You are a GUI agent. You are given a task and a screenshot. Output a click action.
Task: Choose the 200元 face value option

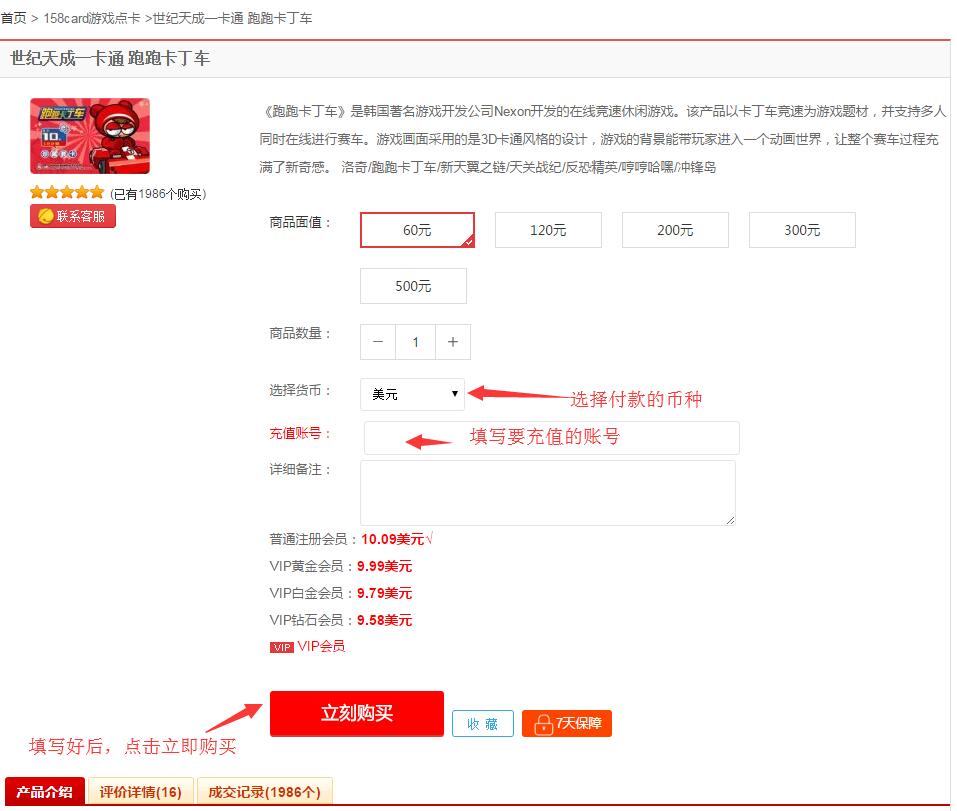click(675, 230)
